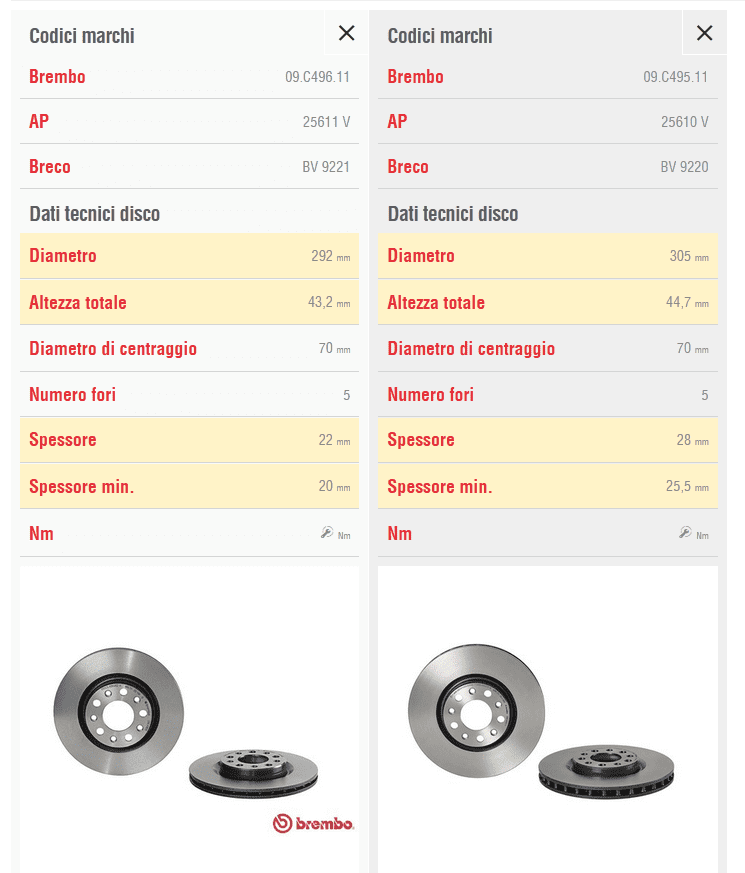
Task: Close the left 09.C496.11 disc panel
Action: [x=346, y=33]
